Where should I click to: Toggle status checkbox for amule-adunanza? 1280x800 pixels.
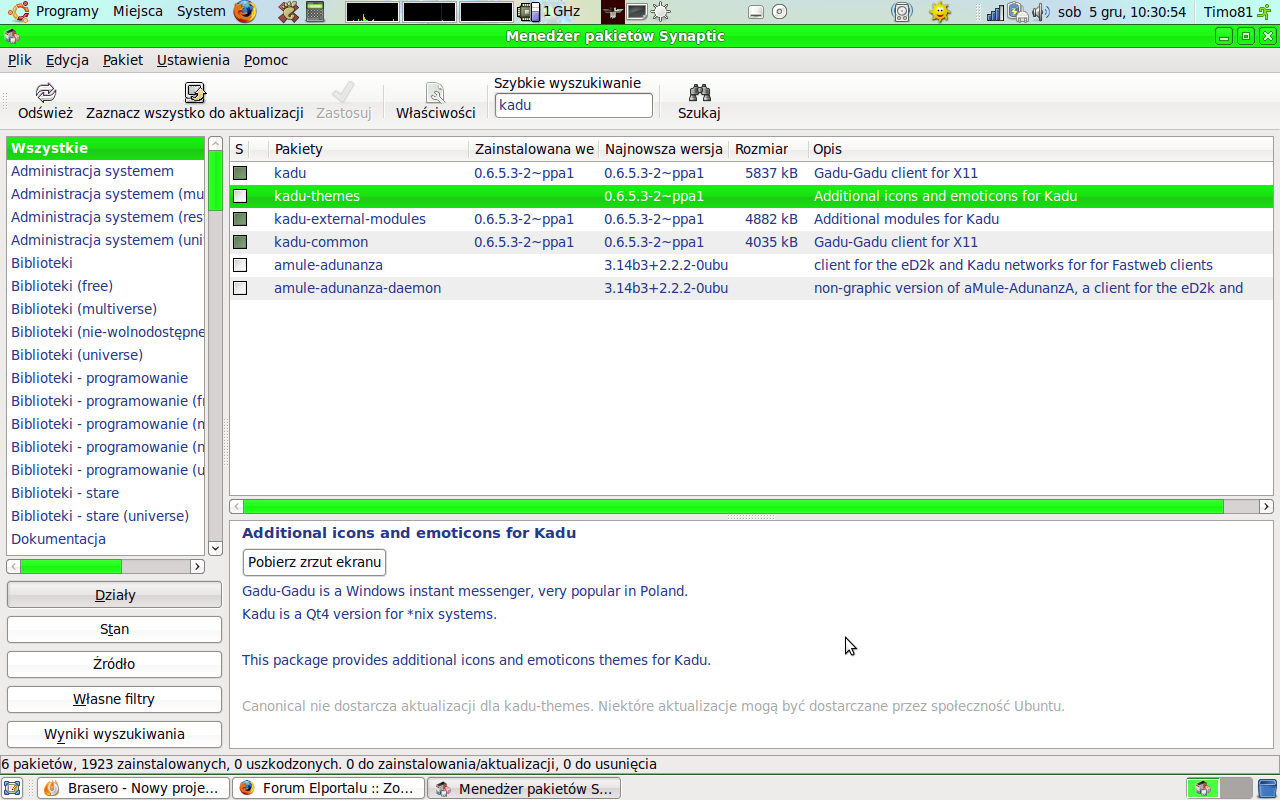pos(240,265)
